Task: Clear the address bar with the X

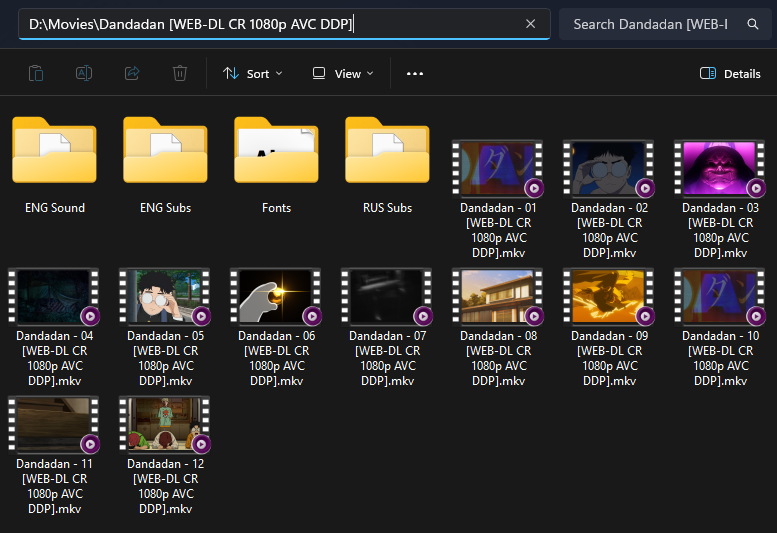Action: point(530,24)
